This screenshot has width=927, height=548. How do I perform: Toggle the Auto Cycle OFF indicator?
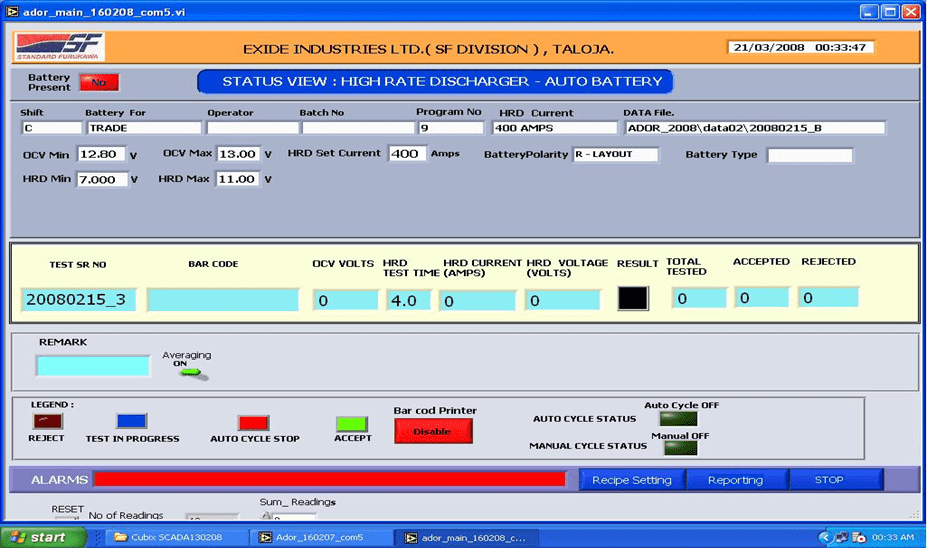tap(679, 419)
